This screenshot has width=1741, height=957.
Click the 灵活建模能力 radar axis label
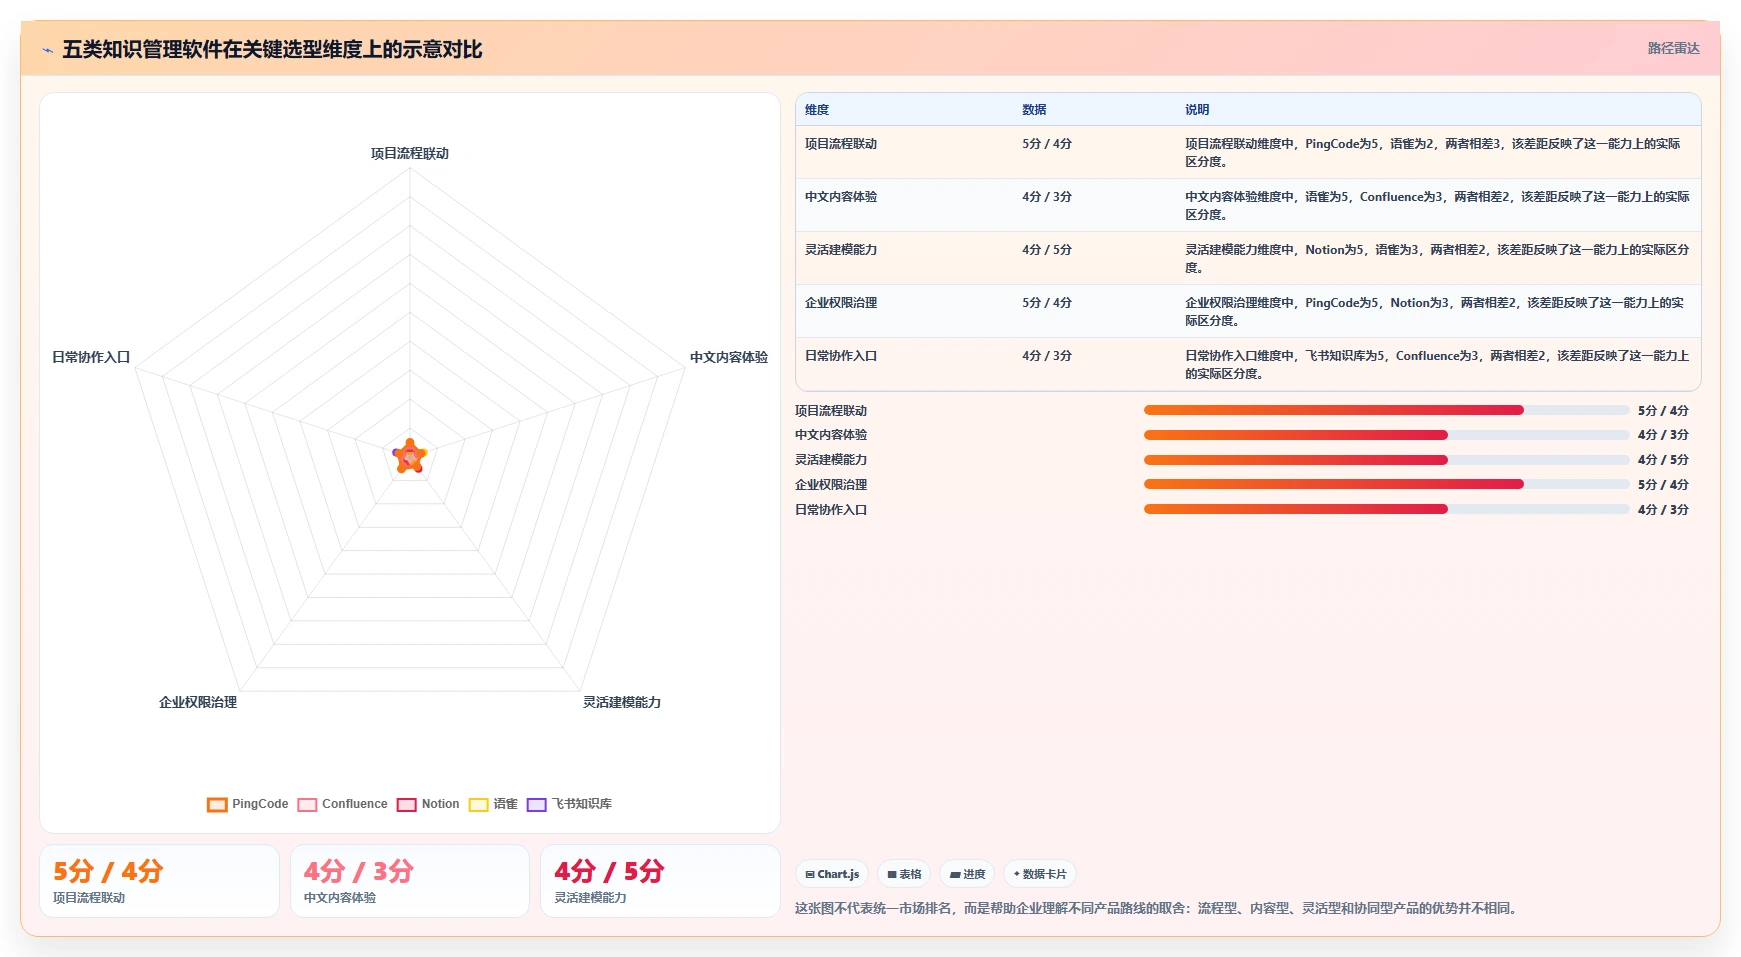point(622,703)
